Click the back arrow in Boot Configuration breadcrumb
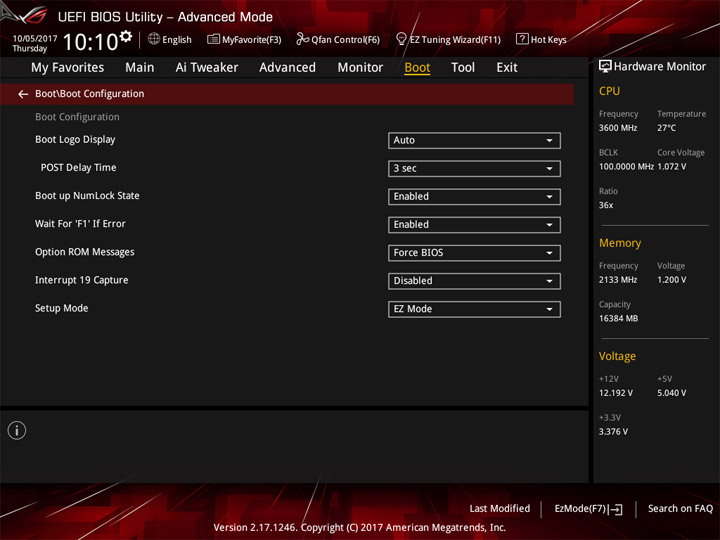The width and height of the screenshot is (720, 540). pyautogui.click(x=23, y=94)
